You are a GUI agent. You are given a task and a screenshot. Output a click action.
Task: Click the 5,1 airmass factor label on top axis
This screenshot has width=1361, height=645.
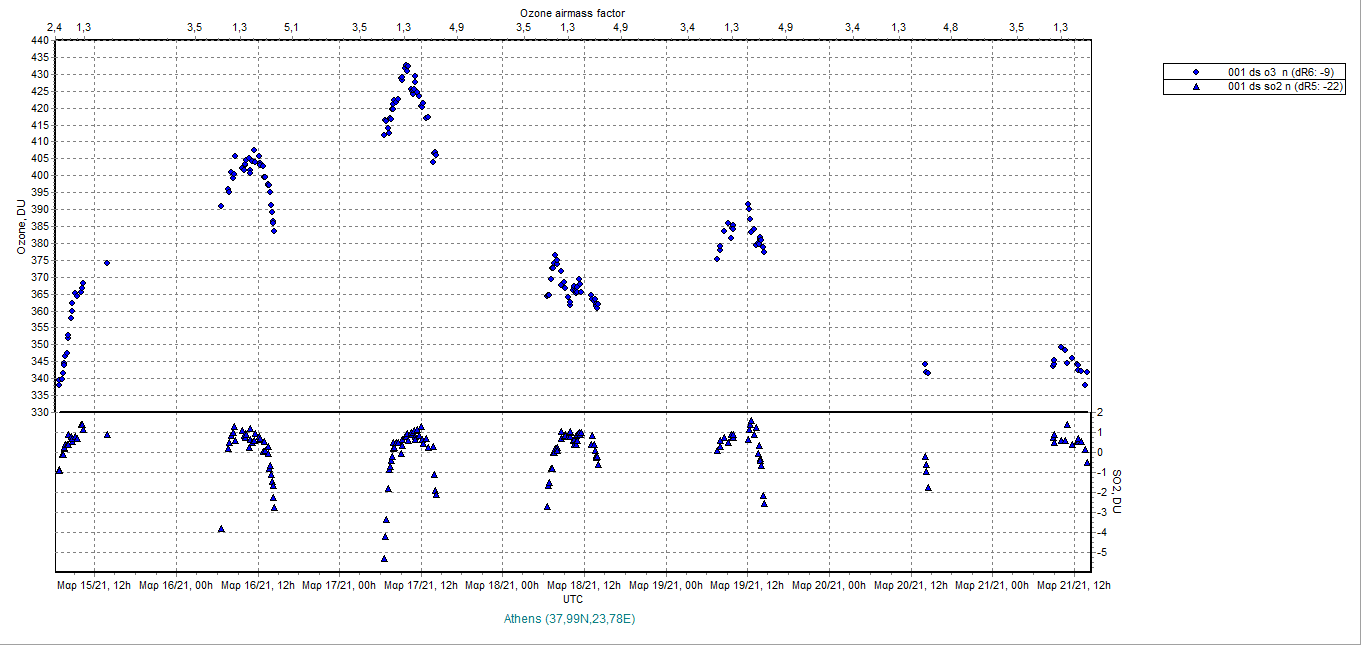(291, 27)
